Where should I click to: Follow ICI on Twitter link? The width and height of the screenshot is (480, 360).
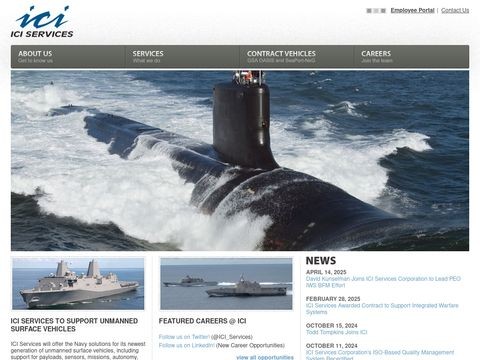pyautogui.click(x=184, y=337)
